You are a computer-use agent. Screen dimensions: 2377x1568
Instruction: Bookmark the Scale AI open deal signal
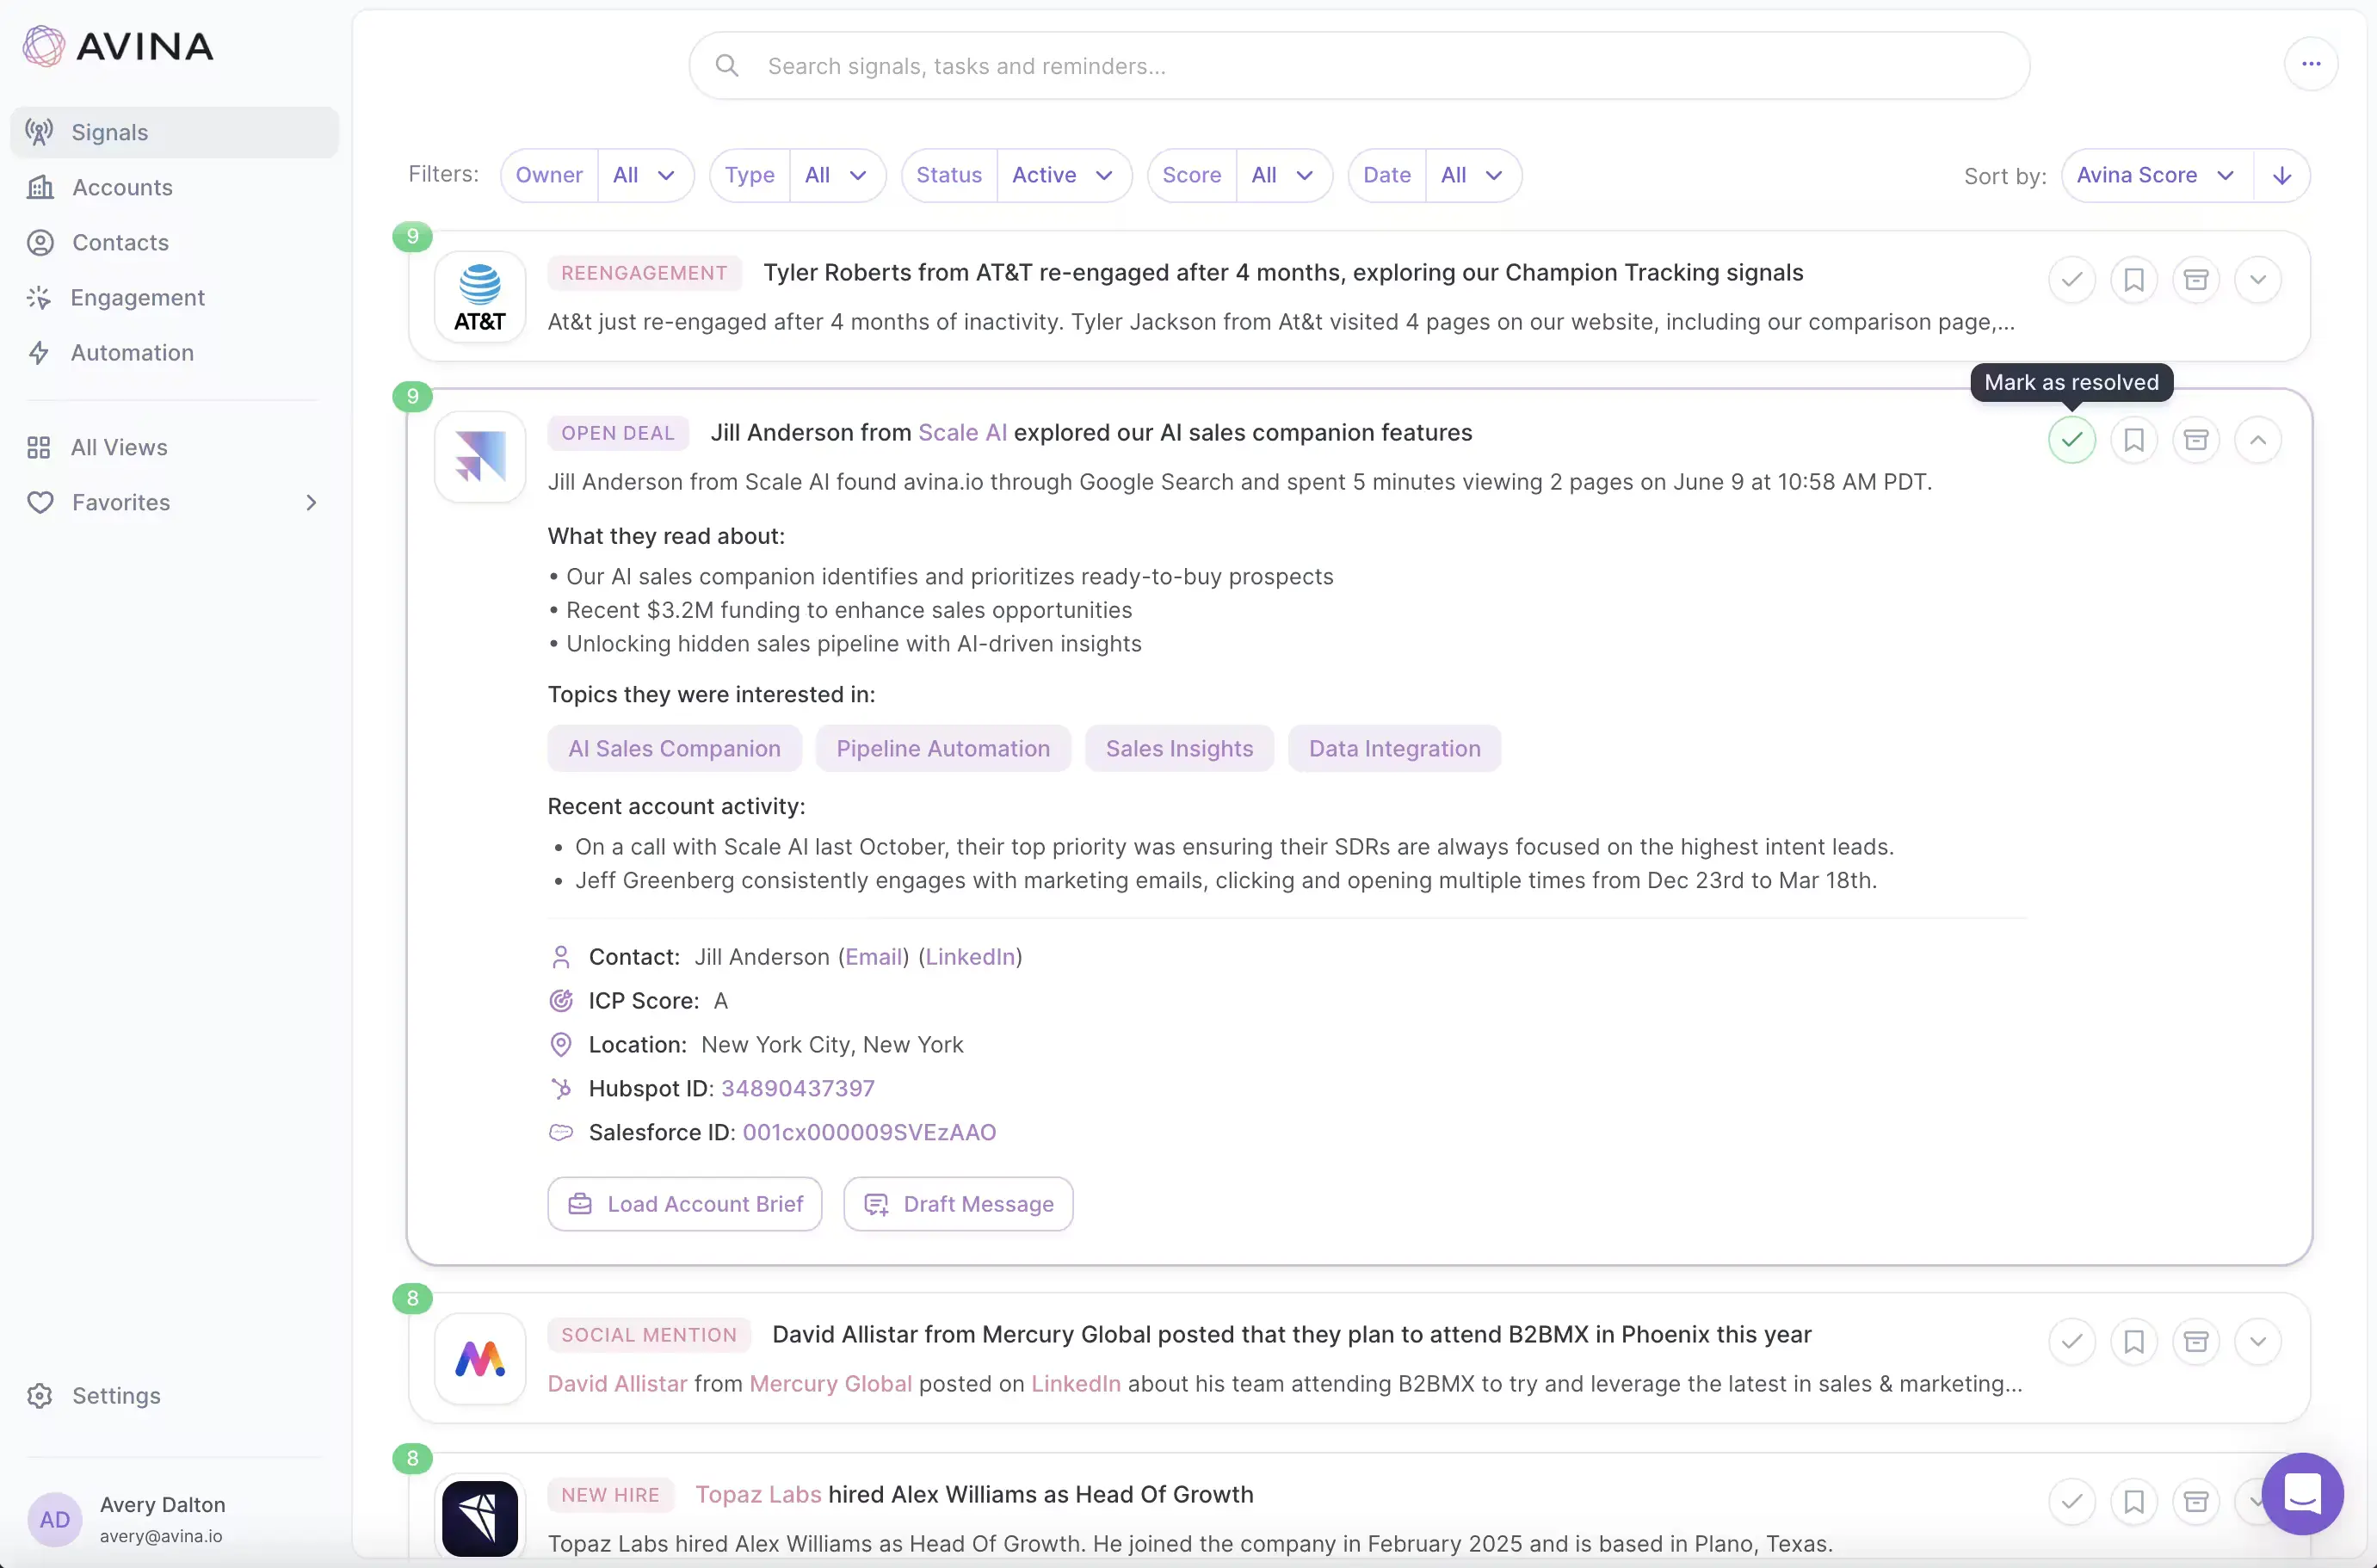point(2133,440)
